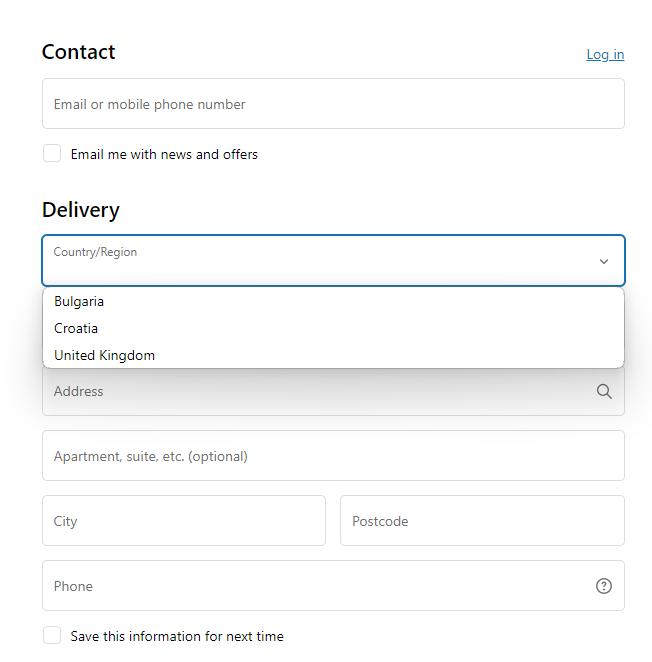The width and height of the screenshot is (652, 662).
Task: Select the Apartment, suite, etc. field
Action: coord(333,456)
